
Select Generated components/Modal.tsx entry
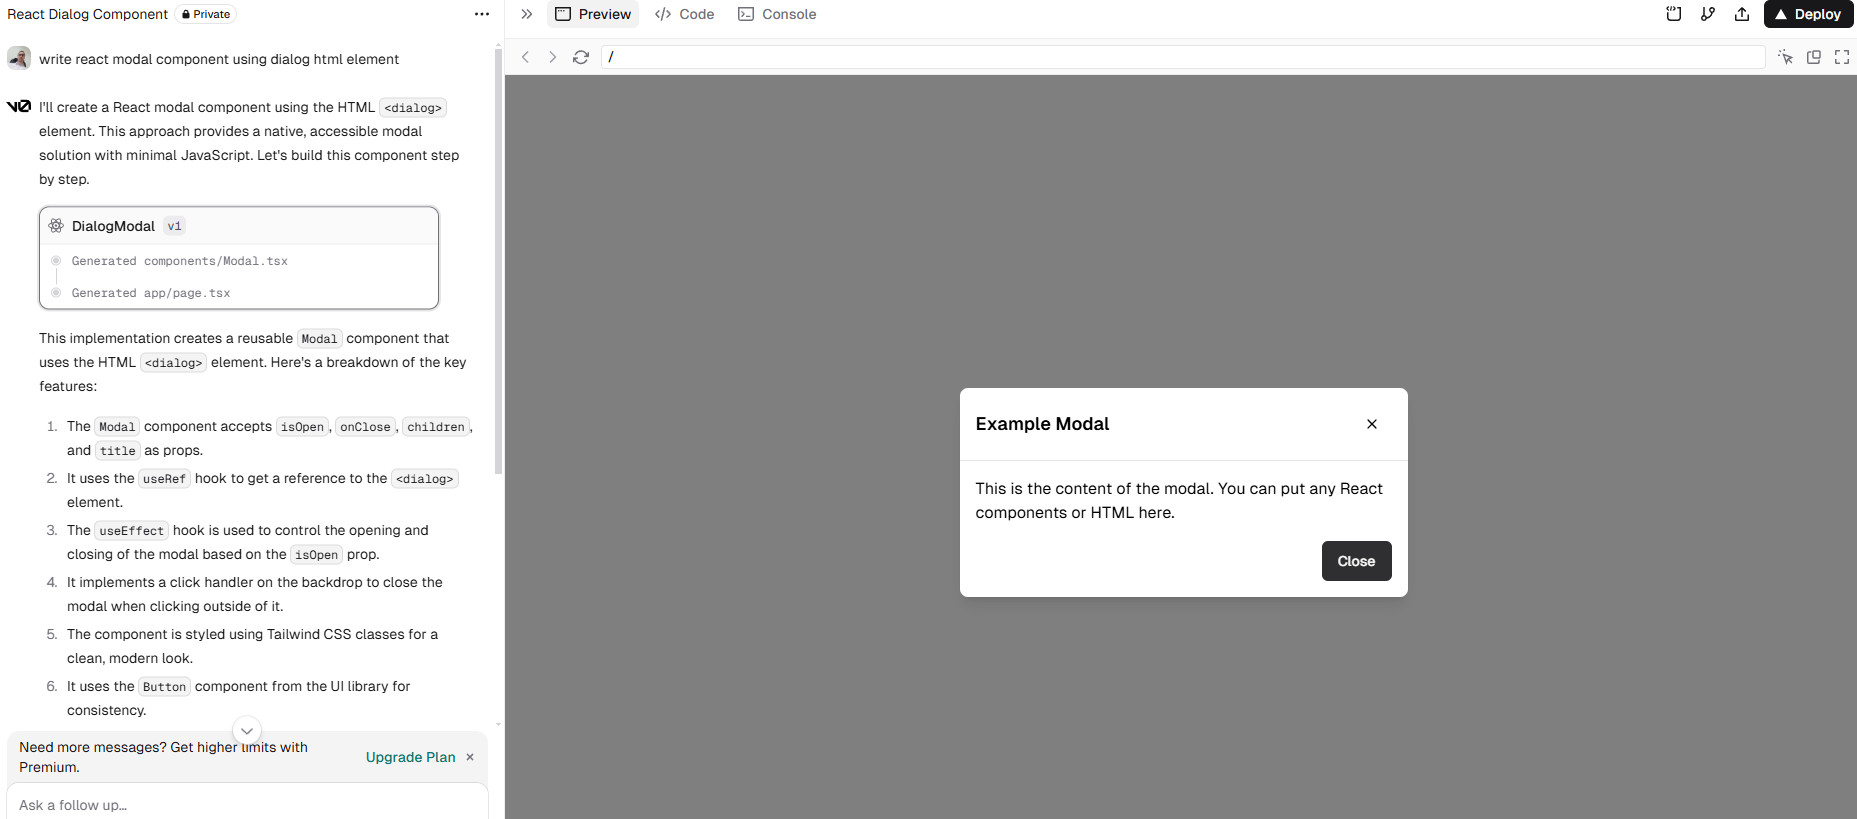point(179,261)
